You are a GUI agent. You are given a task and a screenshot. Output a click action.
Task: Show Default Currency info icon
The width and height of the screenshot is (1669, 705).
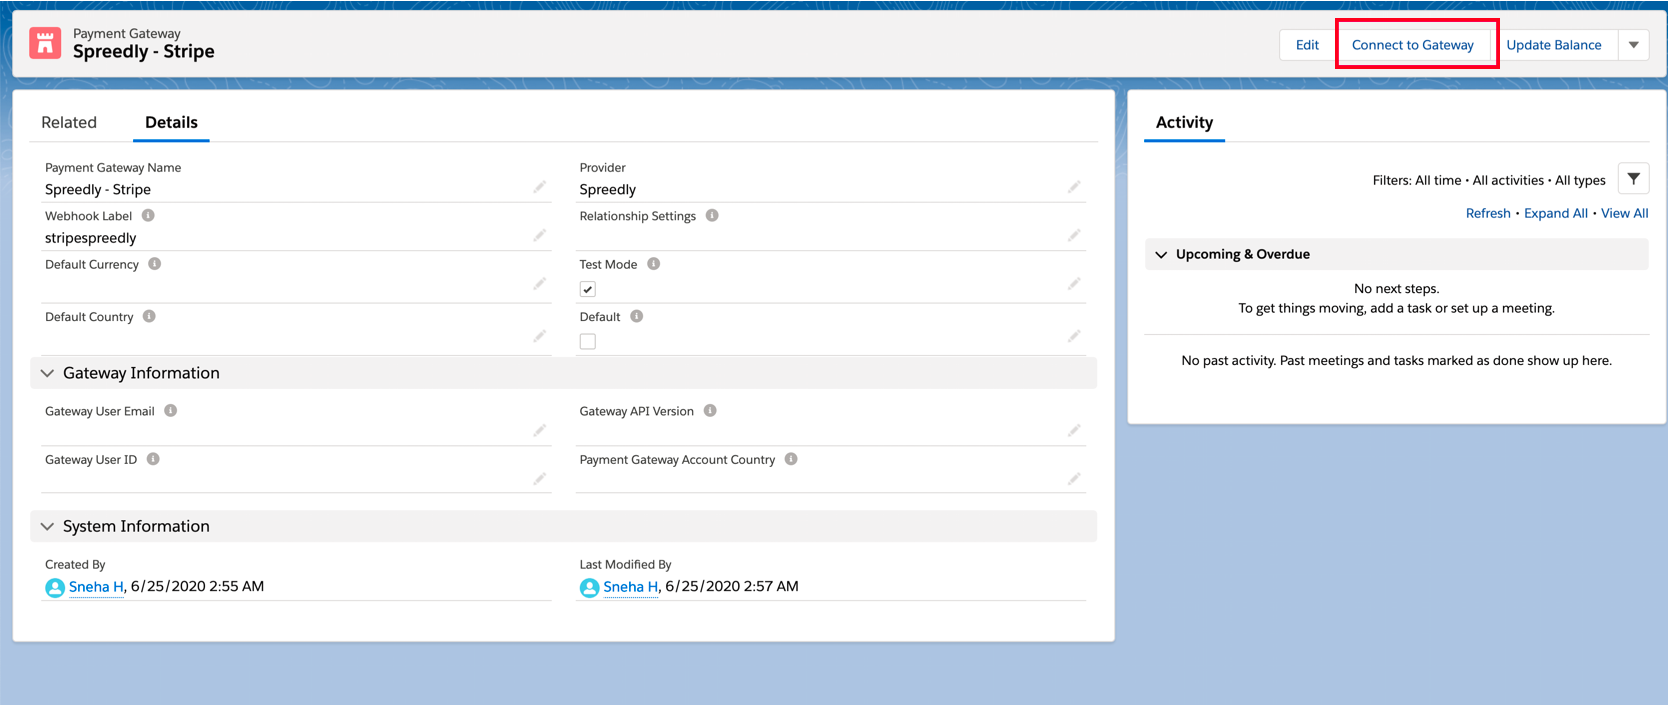point(154,264)
